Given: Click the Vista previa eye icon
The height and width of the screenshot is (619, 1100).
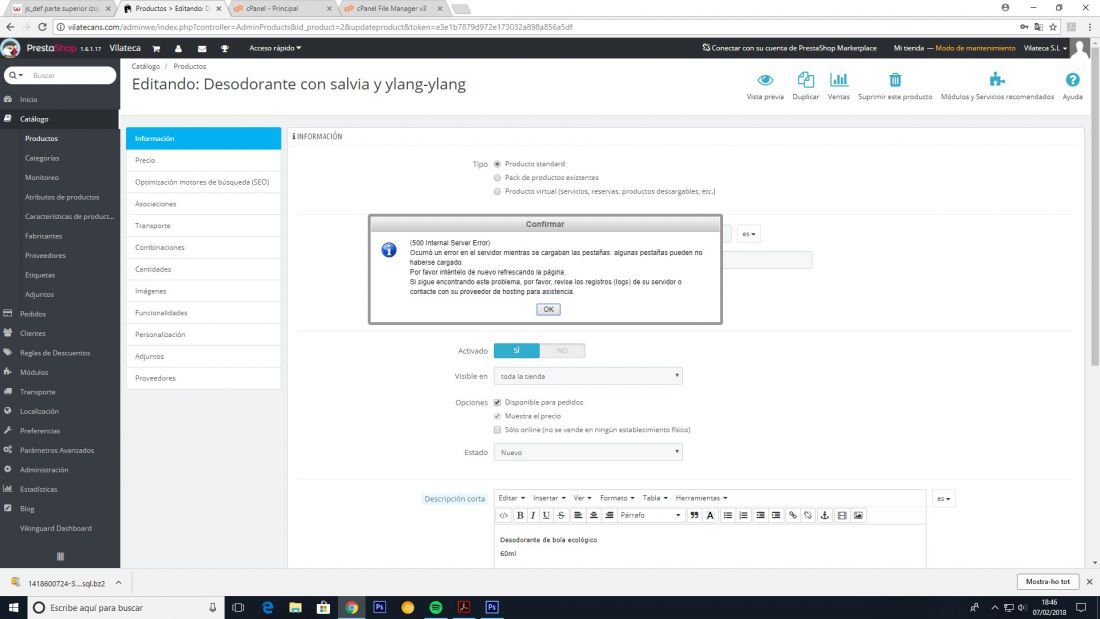Looking at the screenshot, I should [765, 80].
